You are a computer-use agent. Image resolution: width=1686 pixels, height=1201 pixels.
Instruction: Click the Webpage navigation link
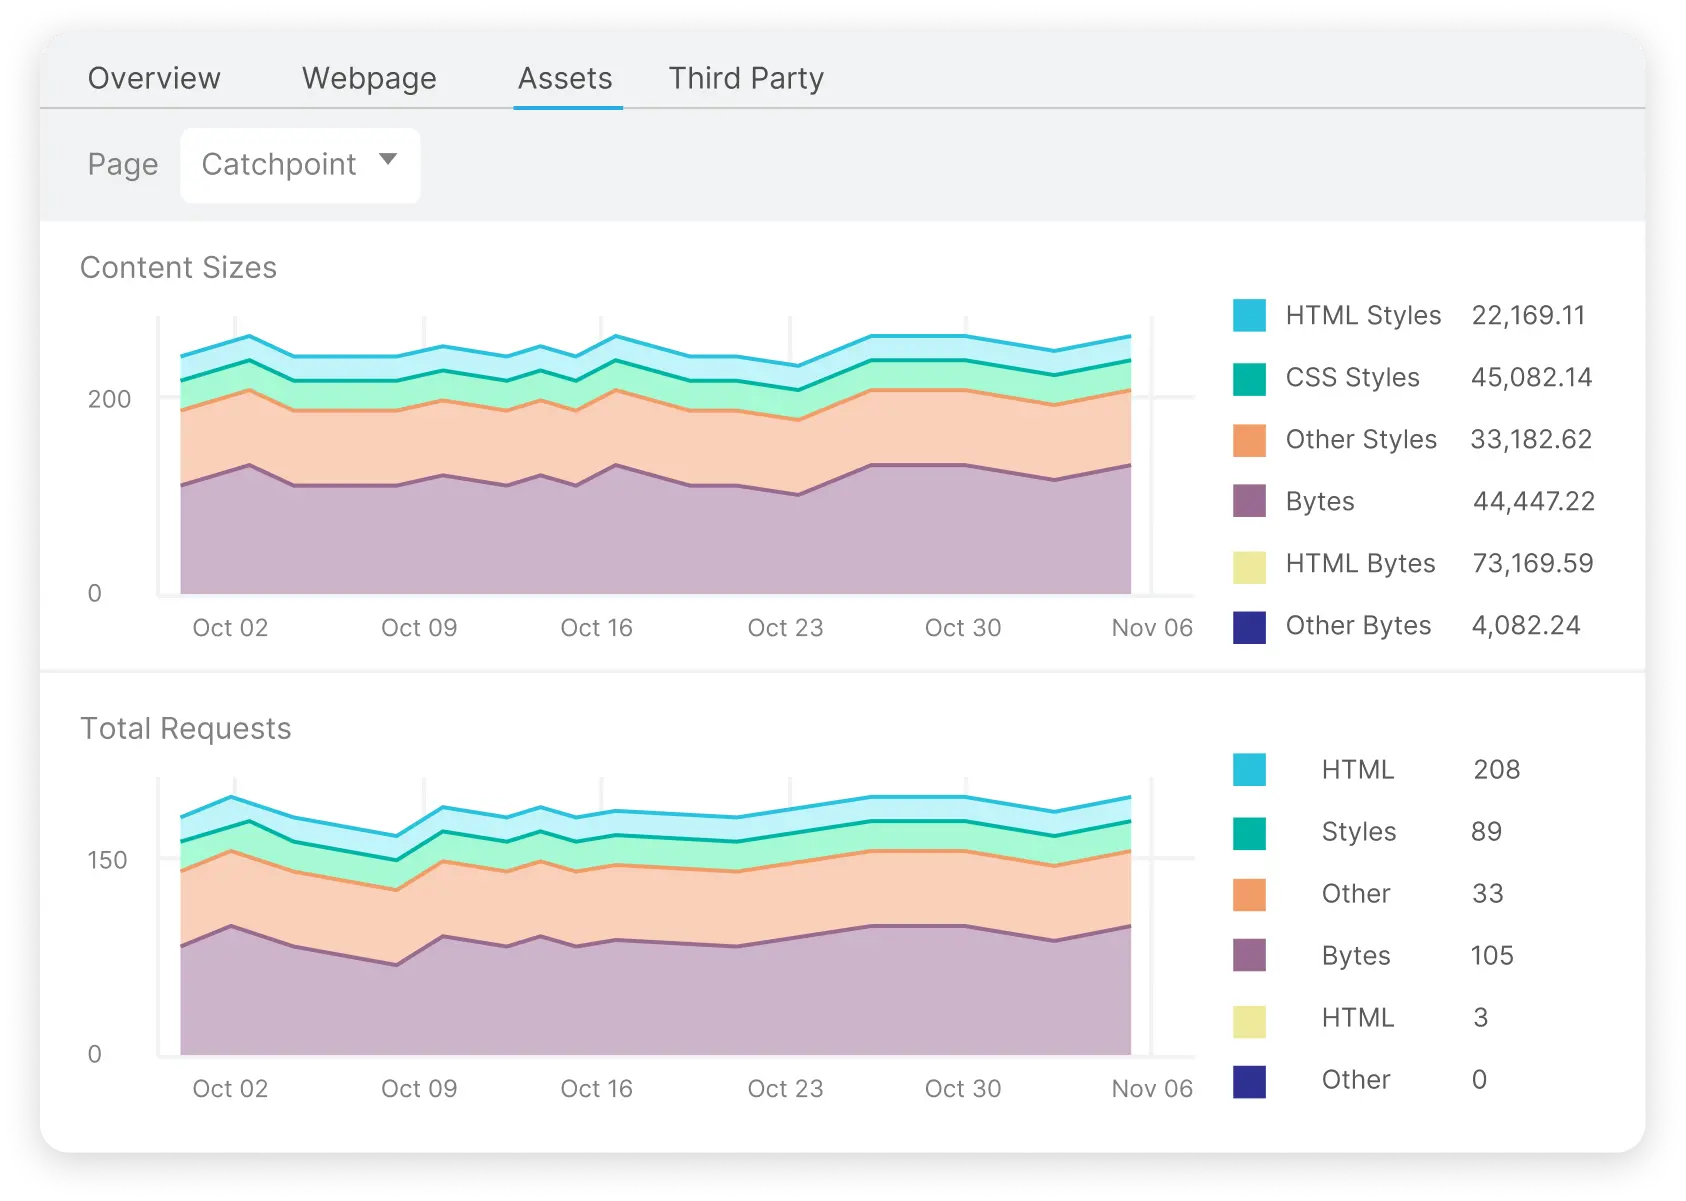coord(369,78)
